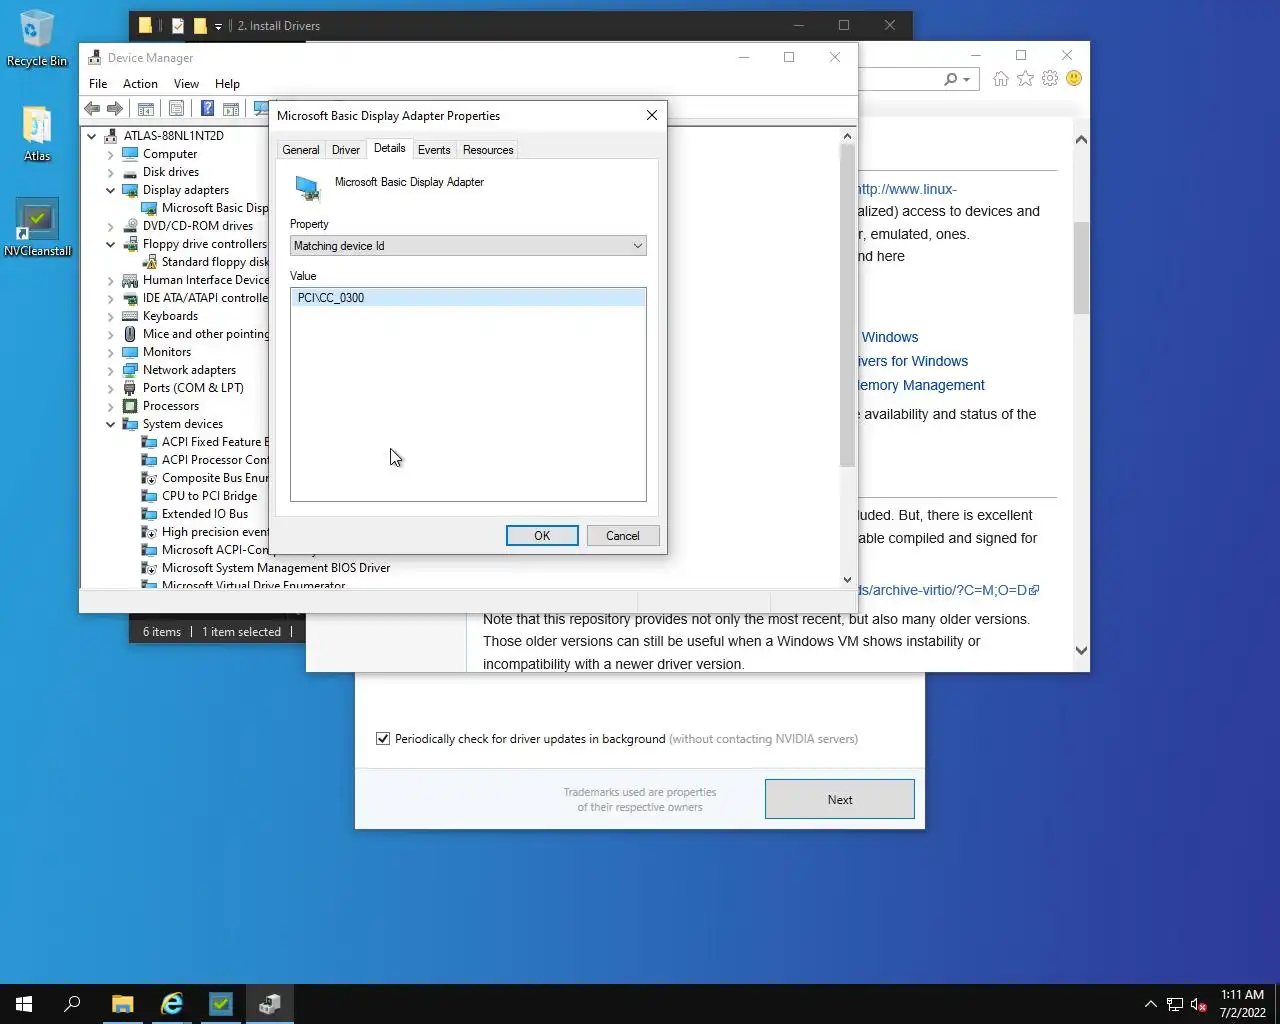This screenshot has height=1024, width=1280.
Task: Toggle Show/Hide Console Tree toolbar icon
Action: click(x=146, y=109)
